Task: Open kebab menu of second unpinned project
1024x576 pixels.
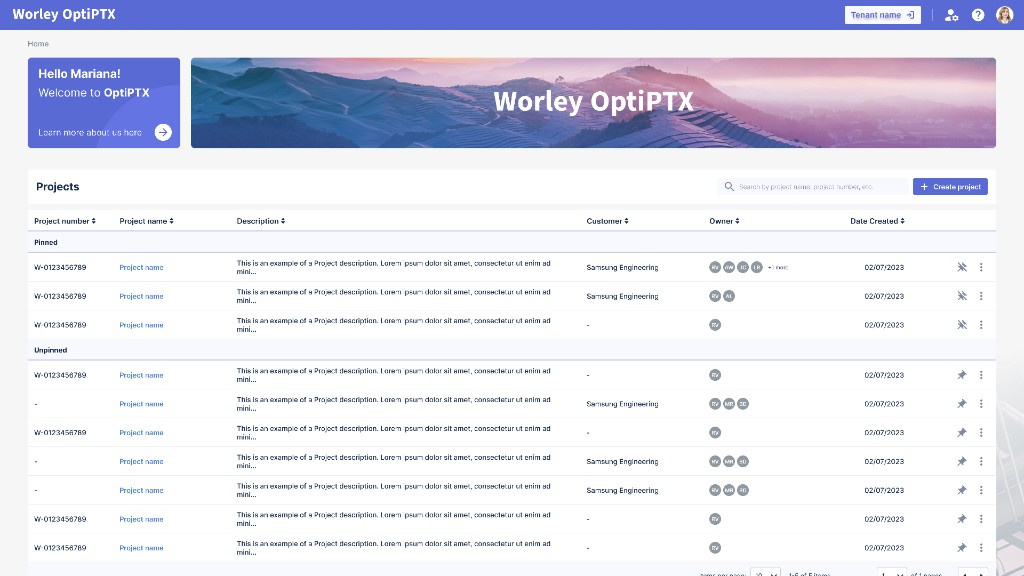Action: [x=981, y=404]
